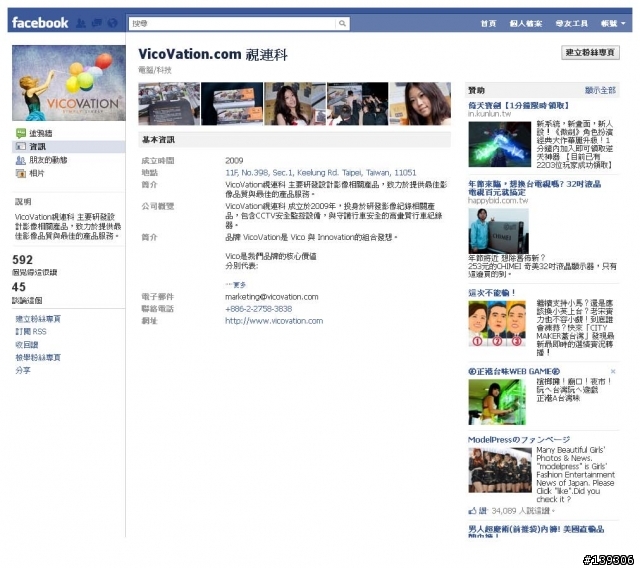Focus the top search input field

pyautogui.click(x=233, y=24)
